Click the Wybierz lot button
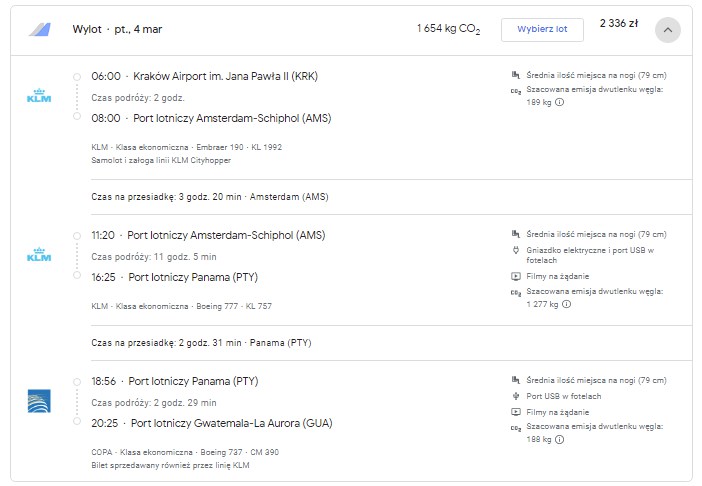Screen dimensions: 702x486 pos(542,30)
